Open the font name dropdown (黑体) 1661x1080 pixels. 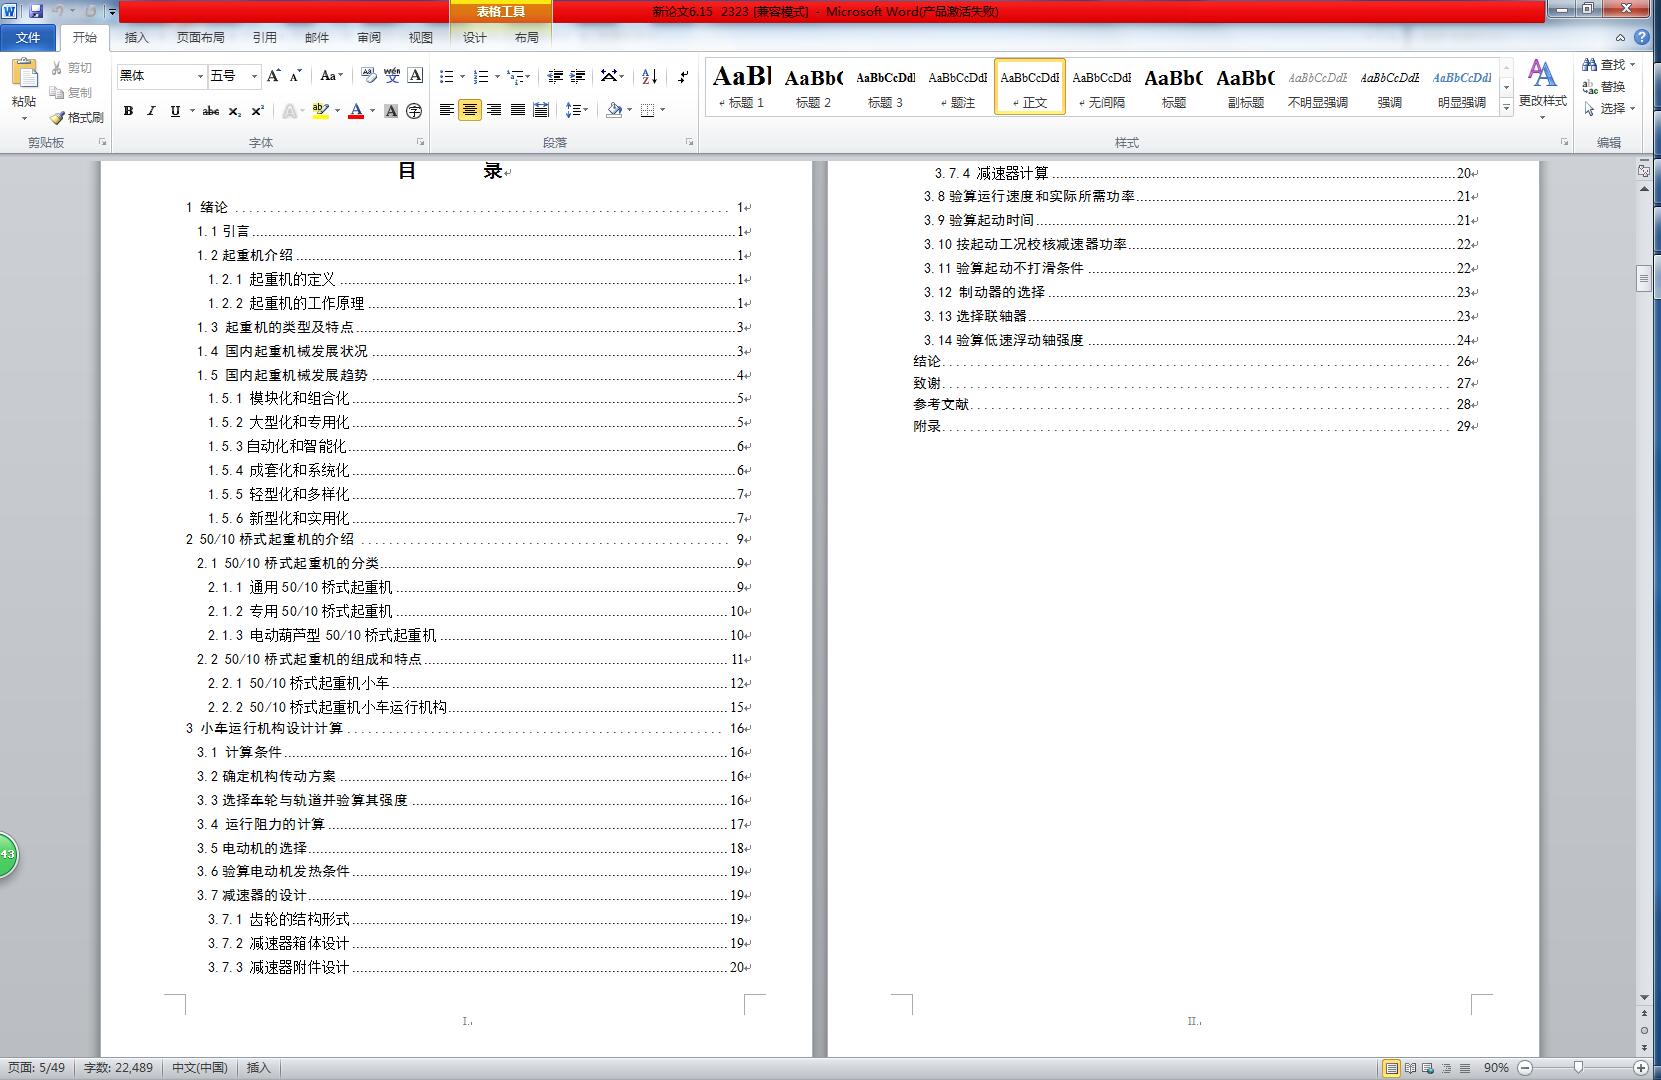click(x=198, y=76)
